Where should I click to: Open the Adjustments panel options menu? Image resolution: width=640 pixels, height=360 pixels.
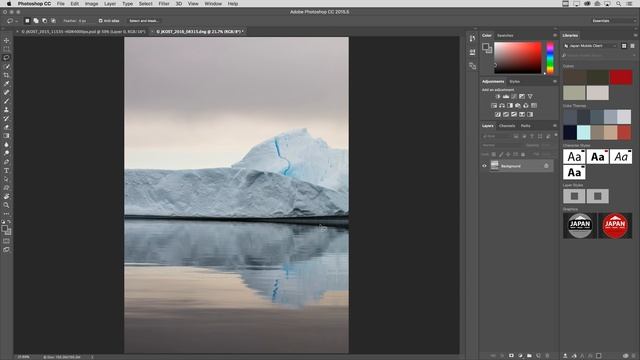coord(555,82)
